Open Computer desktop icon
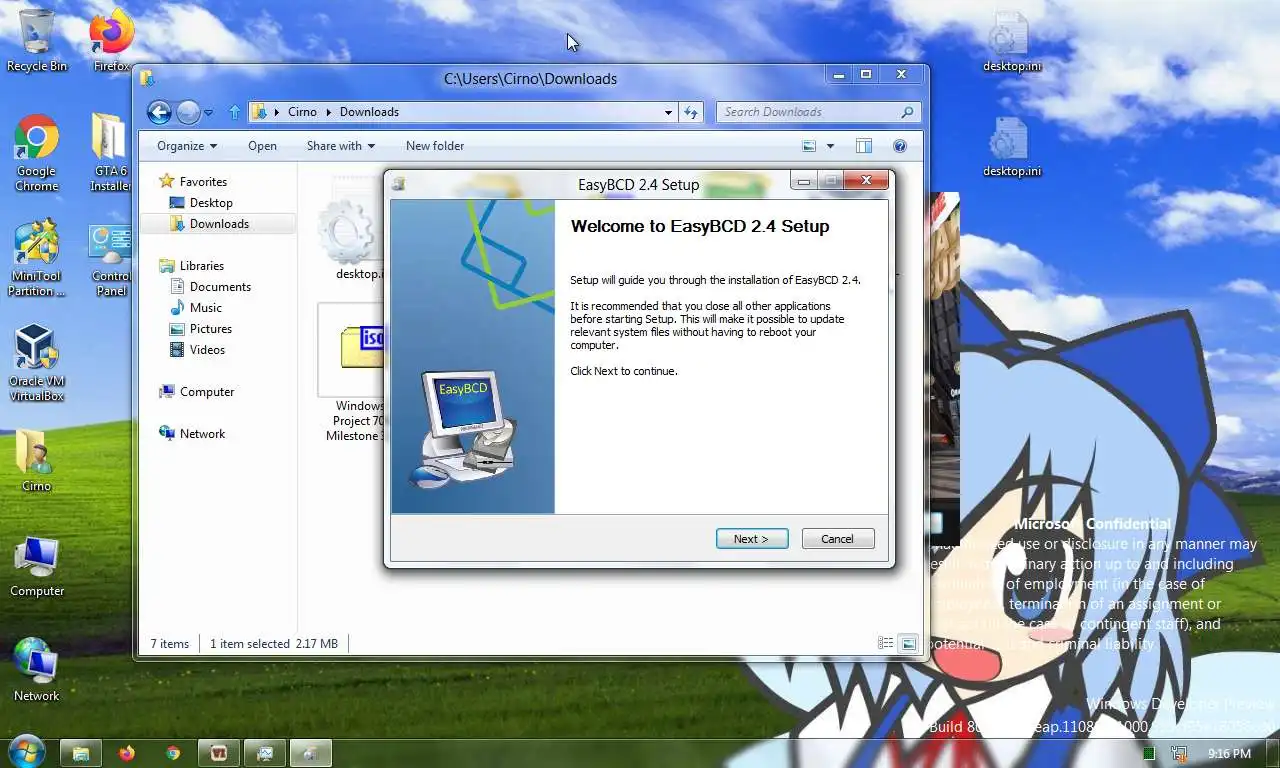 tap(37, 566)
